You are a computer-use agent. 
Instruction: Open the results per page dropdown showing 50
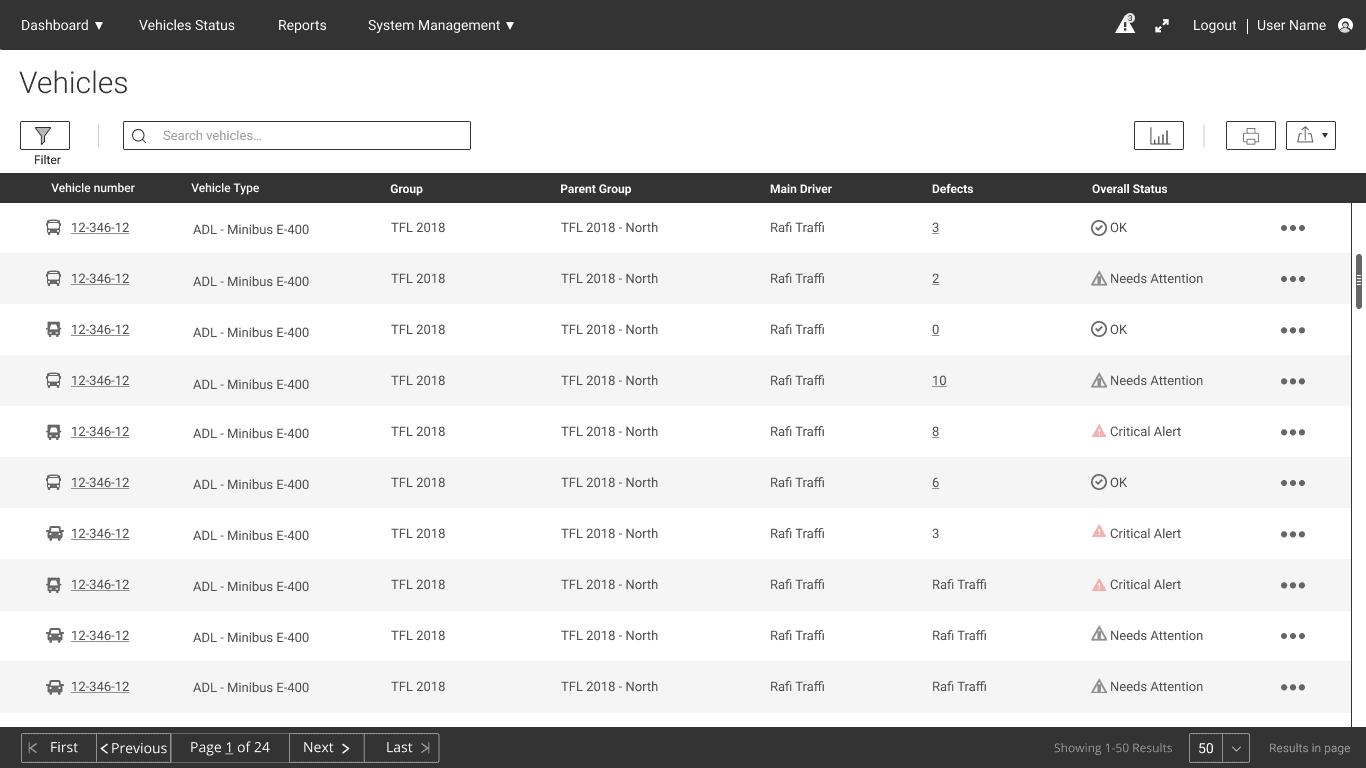(1219, 748)
